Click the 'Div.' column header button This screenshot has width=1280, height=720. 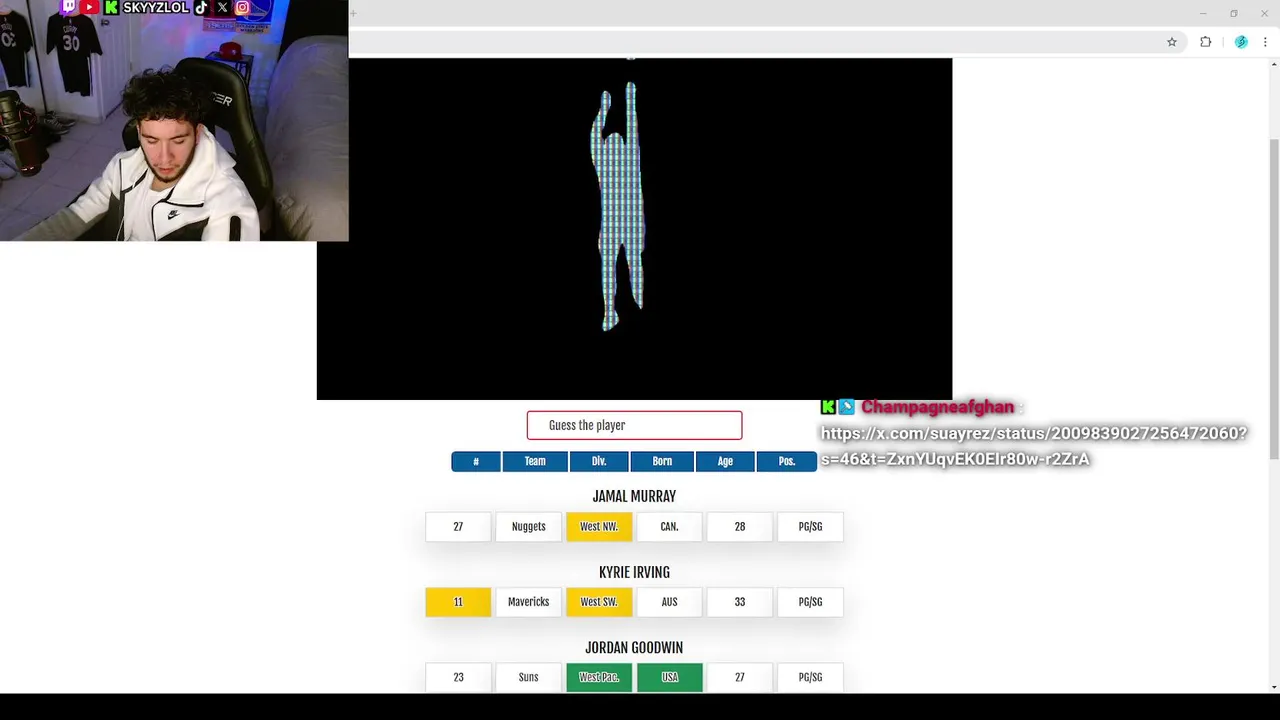[x=599, y=461]
